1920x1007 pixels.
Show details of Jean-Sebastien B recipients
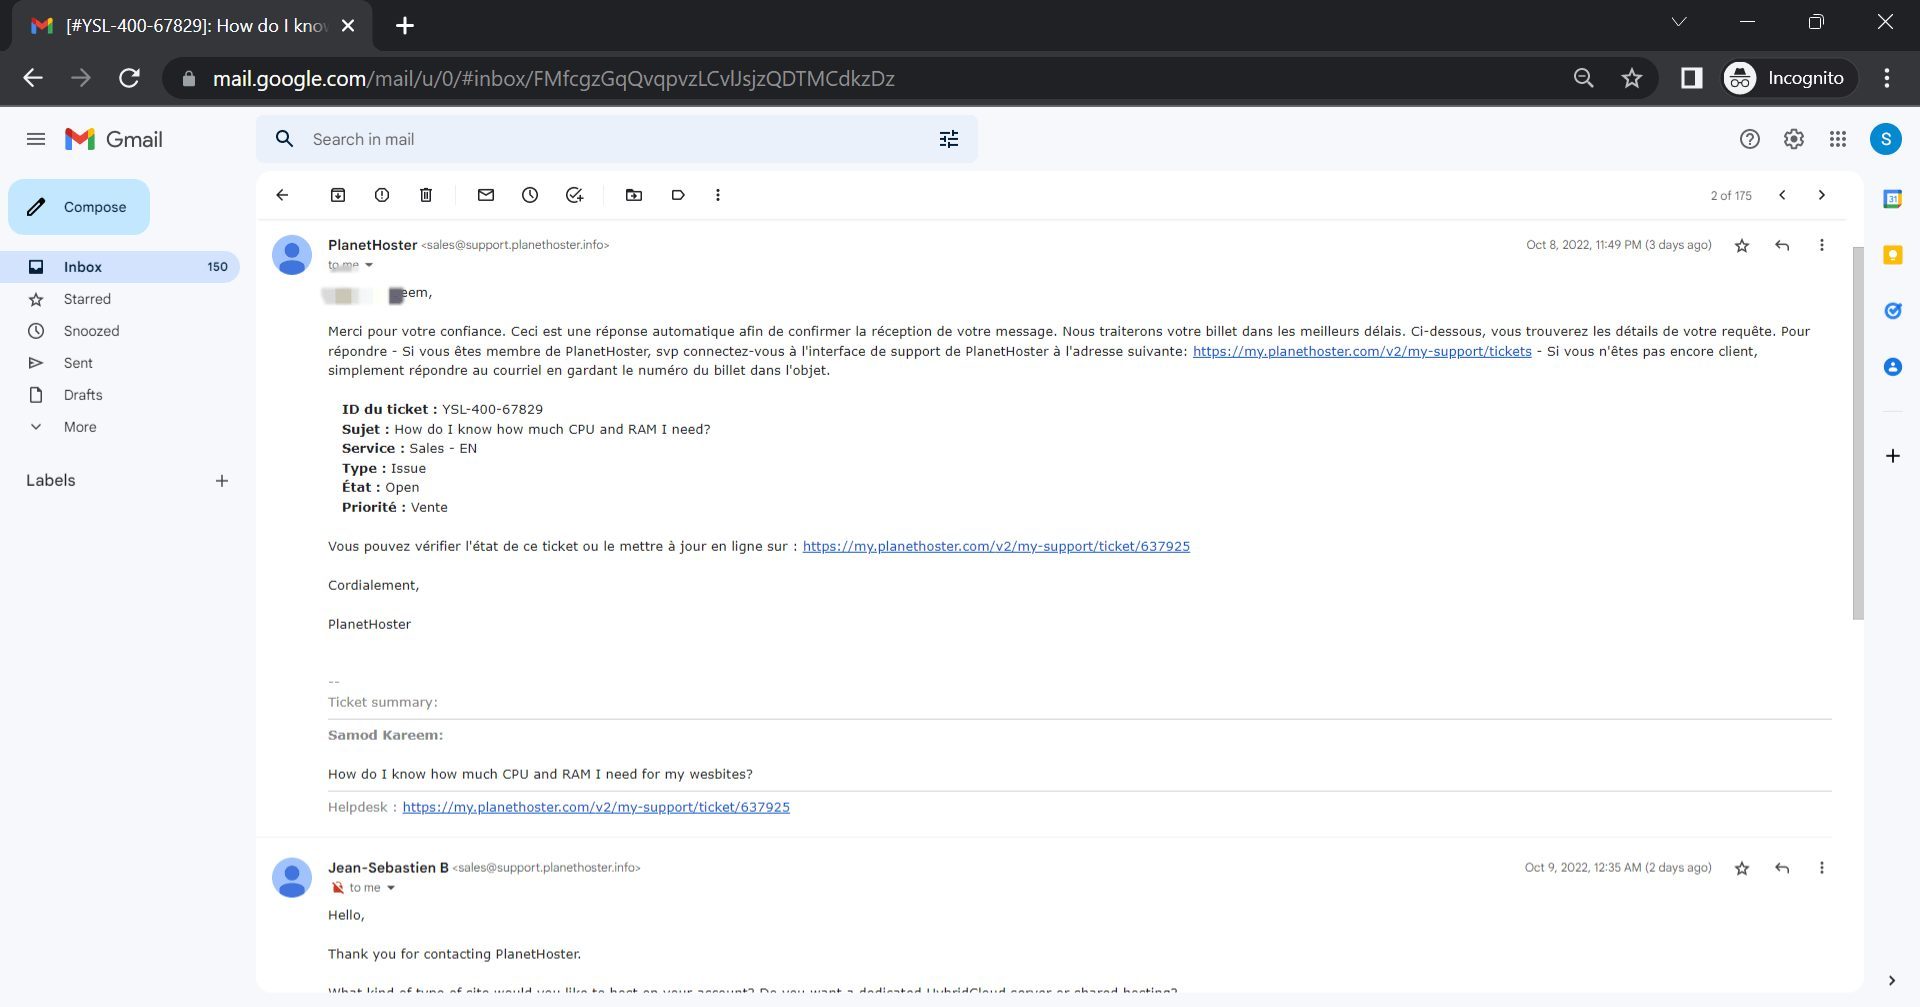[x=391, y=888]
